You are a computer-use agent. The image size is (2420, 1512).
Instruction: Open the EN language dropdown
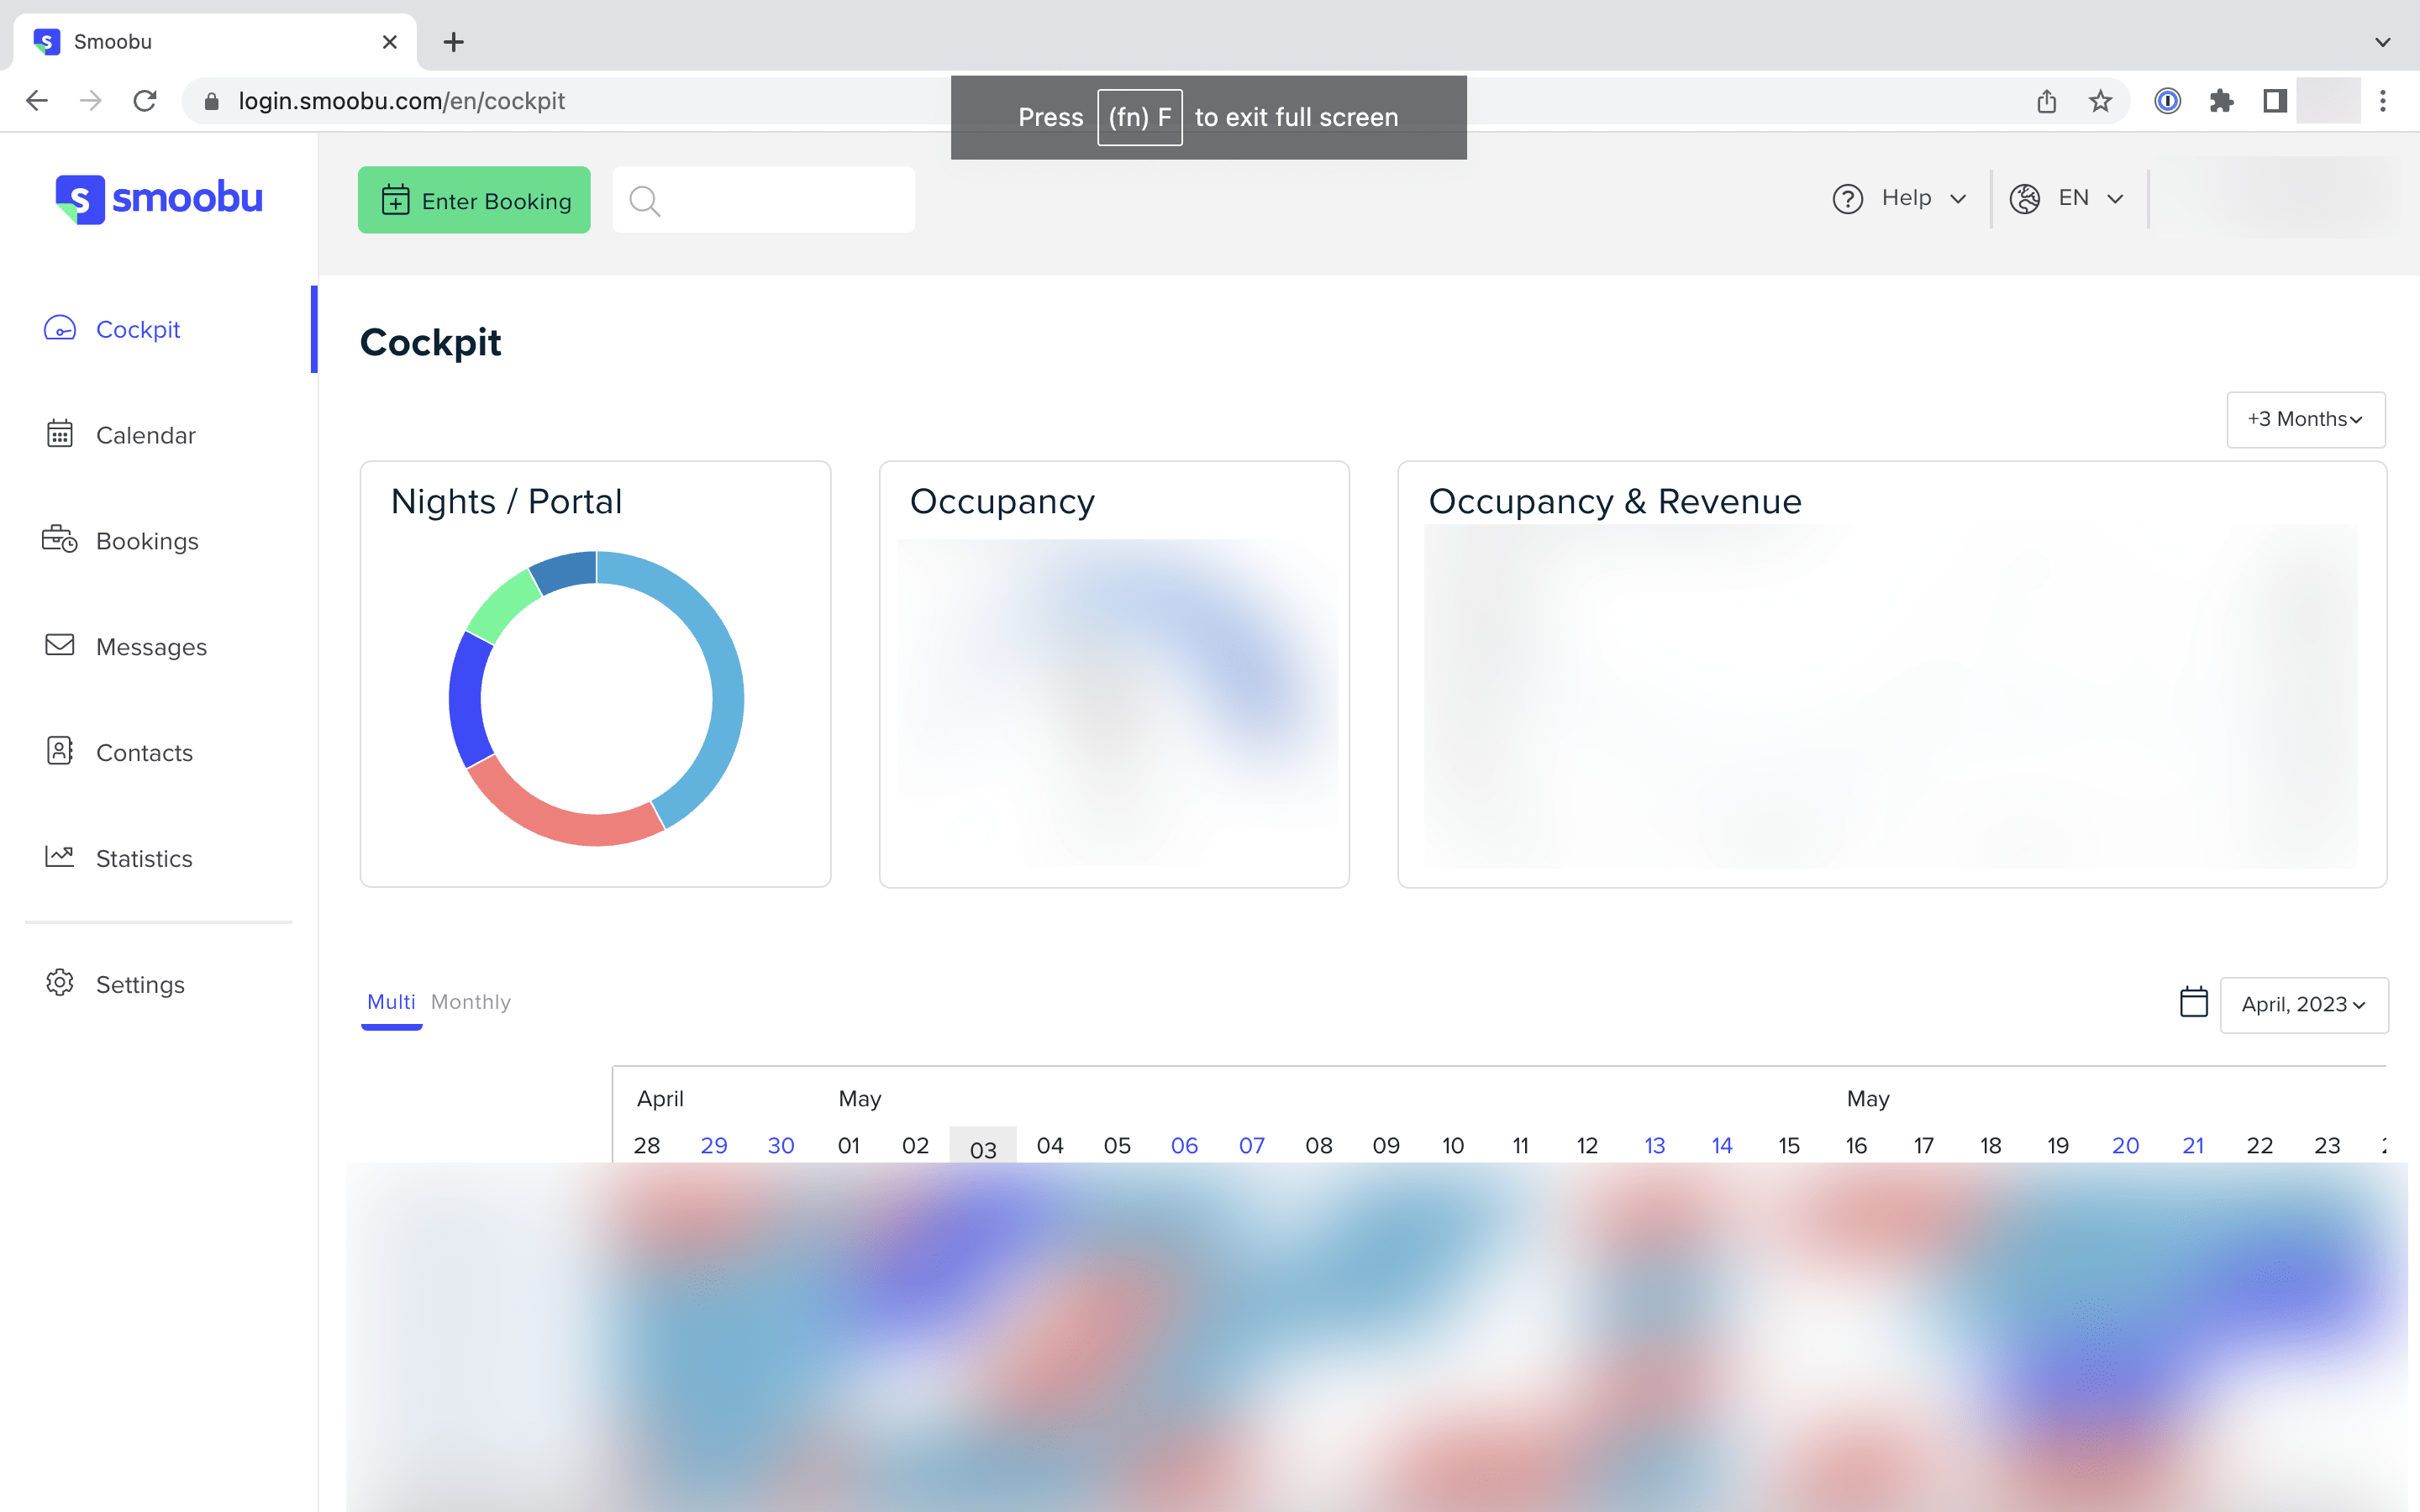point(2067,198)
